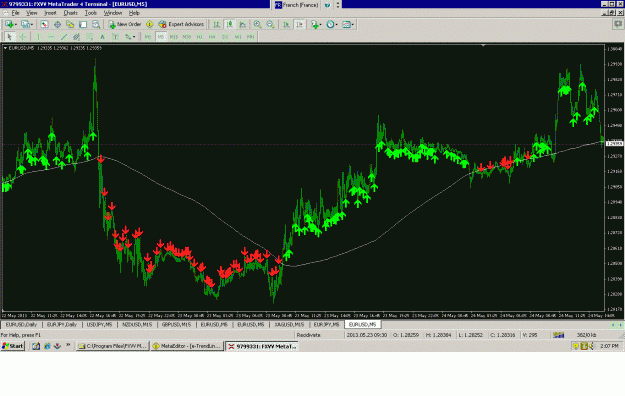Set timeframe to M1

pos(148,37)
